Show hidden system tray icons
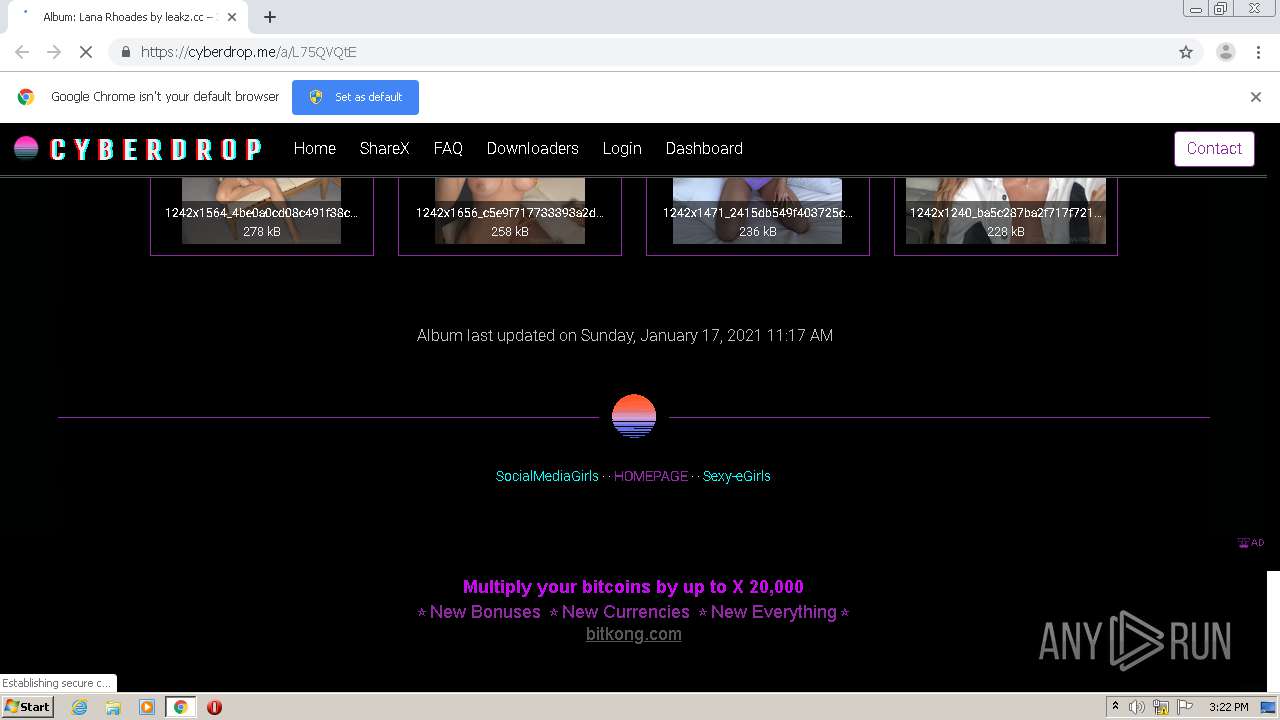This screenshot has height=720, width=1280. (x=1115, y=707)
